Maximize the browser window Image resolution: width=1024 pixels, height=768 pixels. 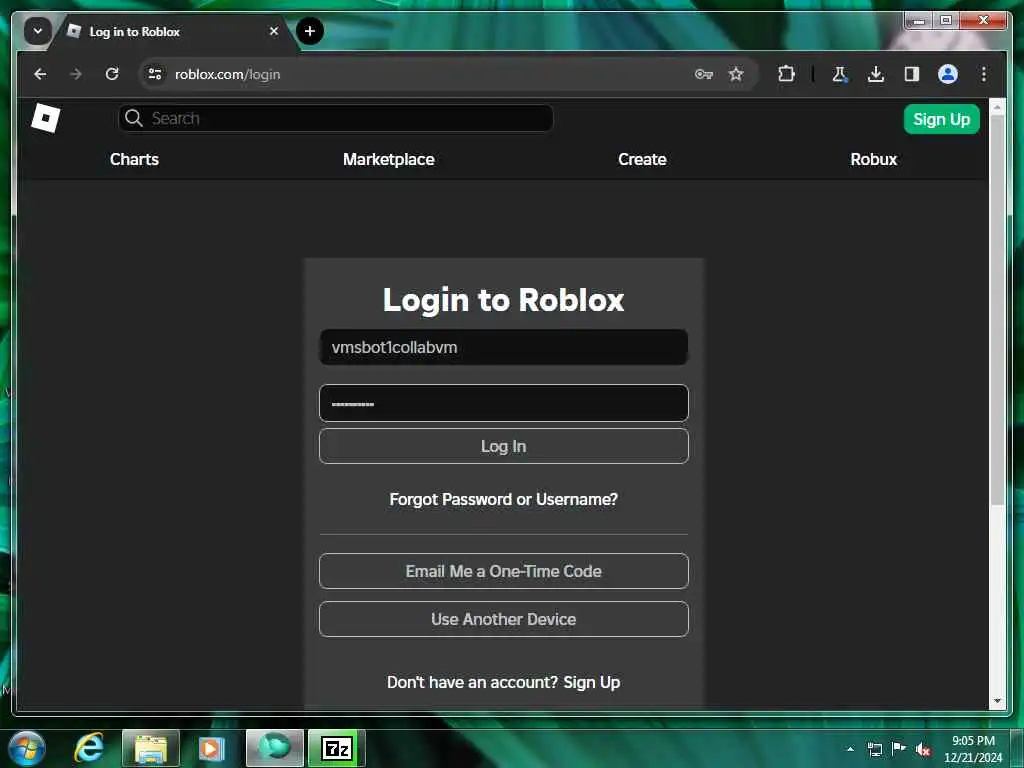click(946, 21)
